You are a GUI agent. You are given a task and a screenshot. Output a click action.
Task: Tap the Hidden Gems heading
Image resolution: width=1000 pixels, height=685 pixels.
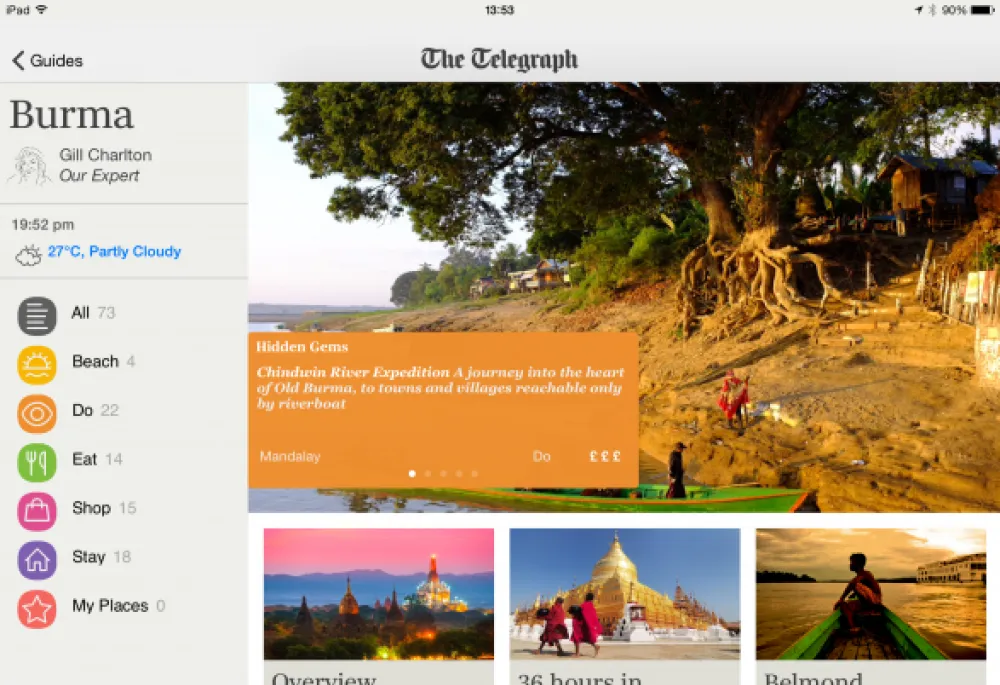302,347
